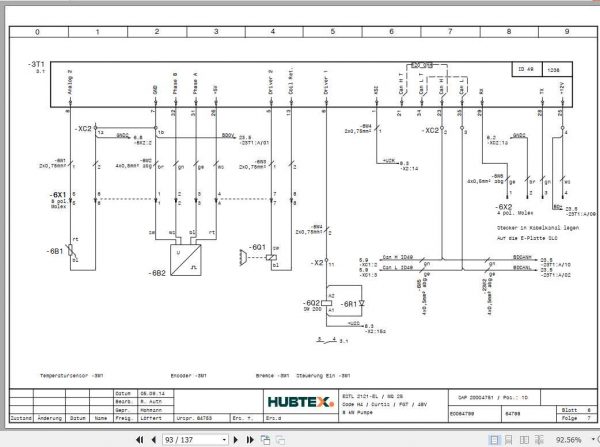
Task: Open the page number dropdown arrow
Action: pos(225,440)
